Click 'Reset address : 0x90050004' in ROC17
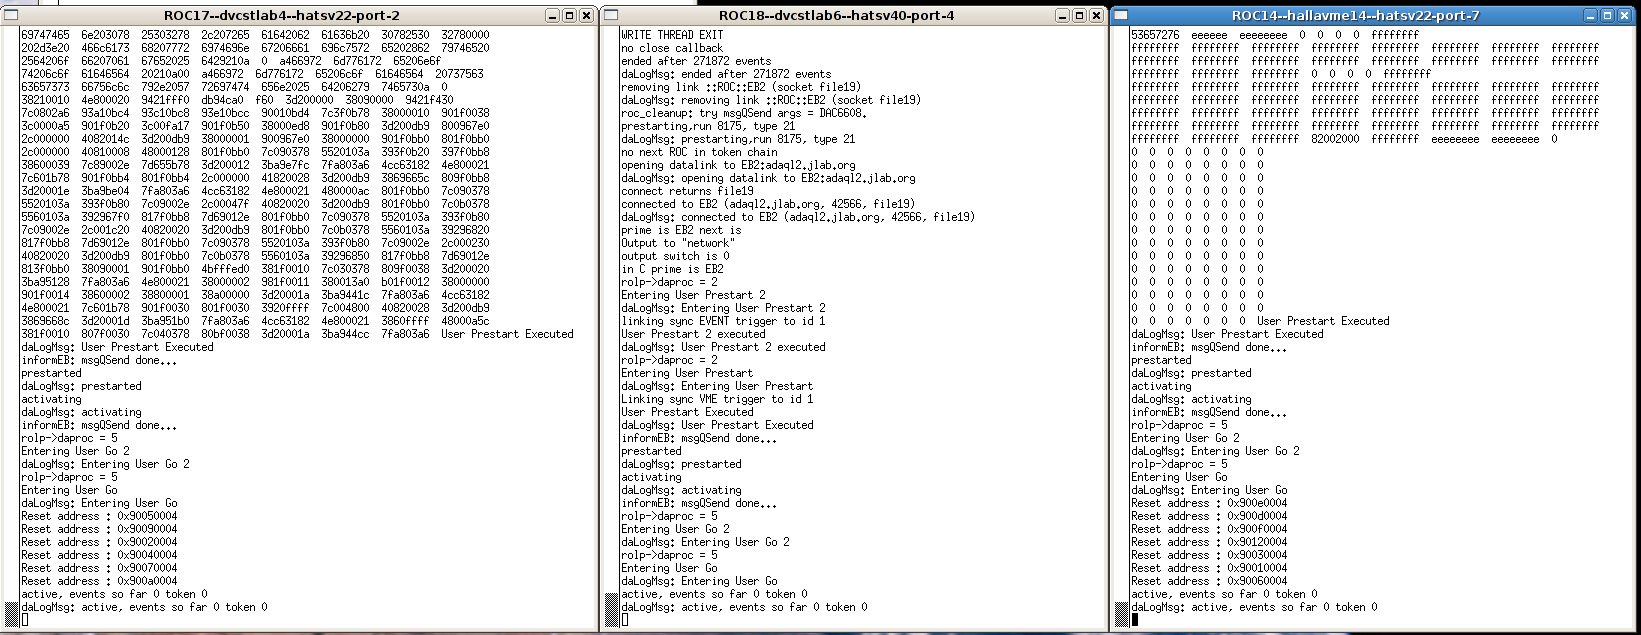The height and width of the screenshot is (635, 1641). coord(99,516)
